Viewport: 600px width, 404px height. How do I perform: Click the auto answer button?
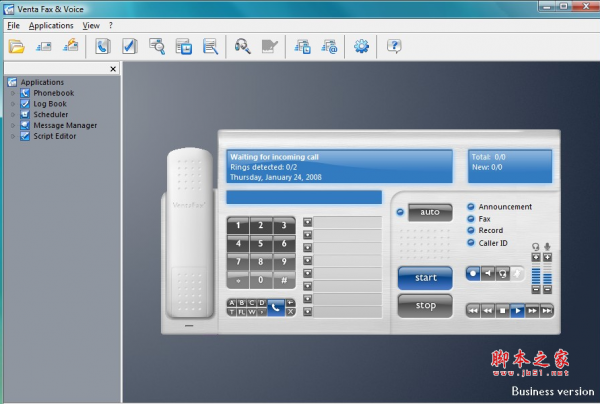(x=430, y=212)
